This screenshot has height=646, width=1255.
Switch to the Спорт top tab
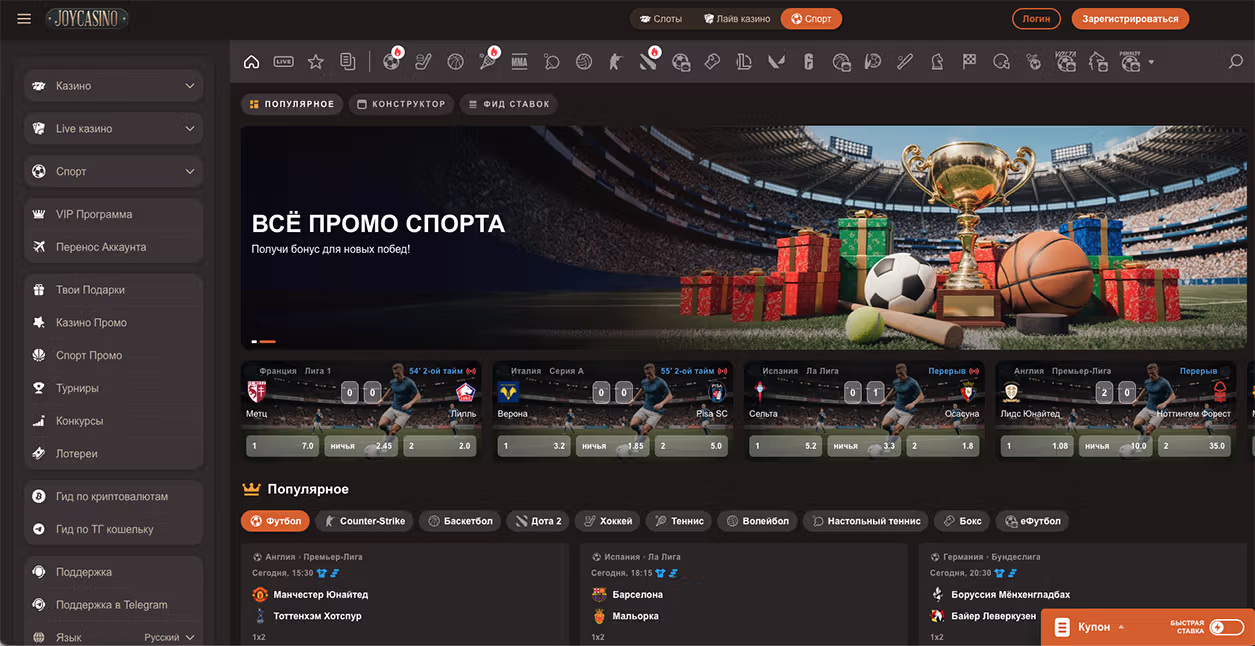tap(811, 19)
